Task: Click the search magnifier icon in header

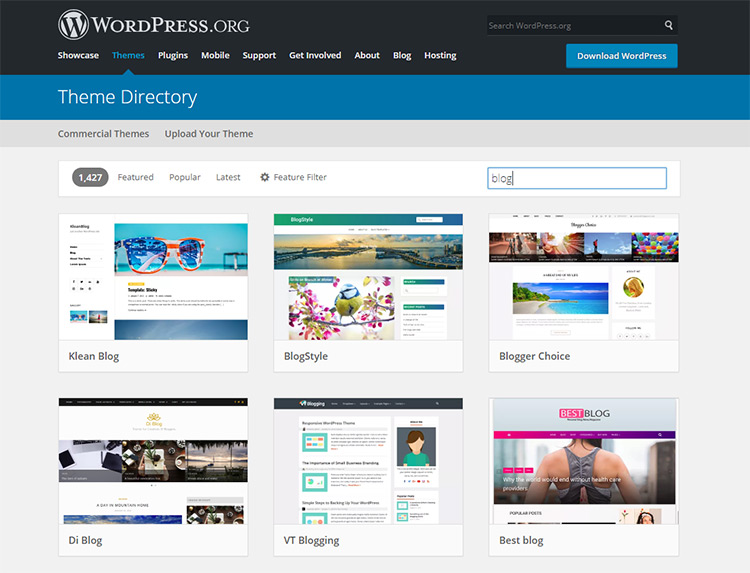Action: [669, 25]
